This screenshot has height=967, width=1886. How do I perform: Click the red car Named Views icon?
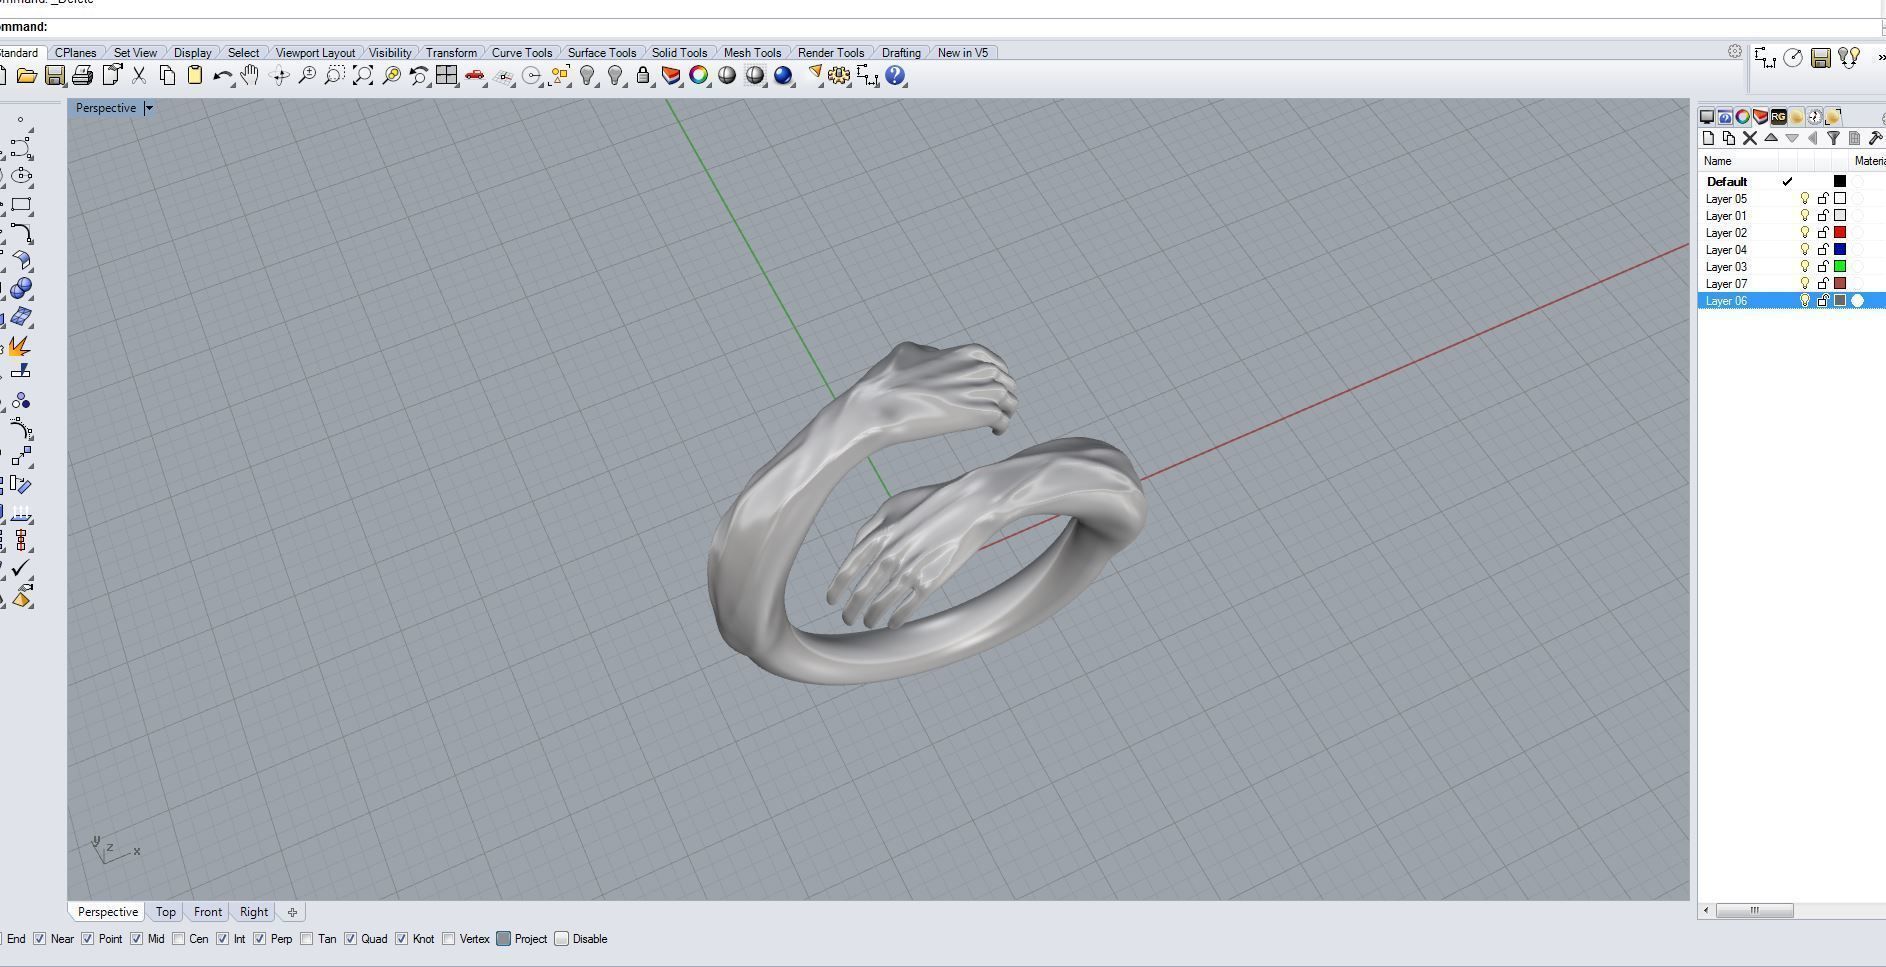pos(475,76)
